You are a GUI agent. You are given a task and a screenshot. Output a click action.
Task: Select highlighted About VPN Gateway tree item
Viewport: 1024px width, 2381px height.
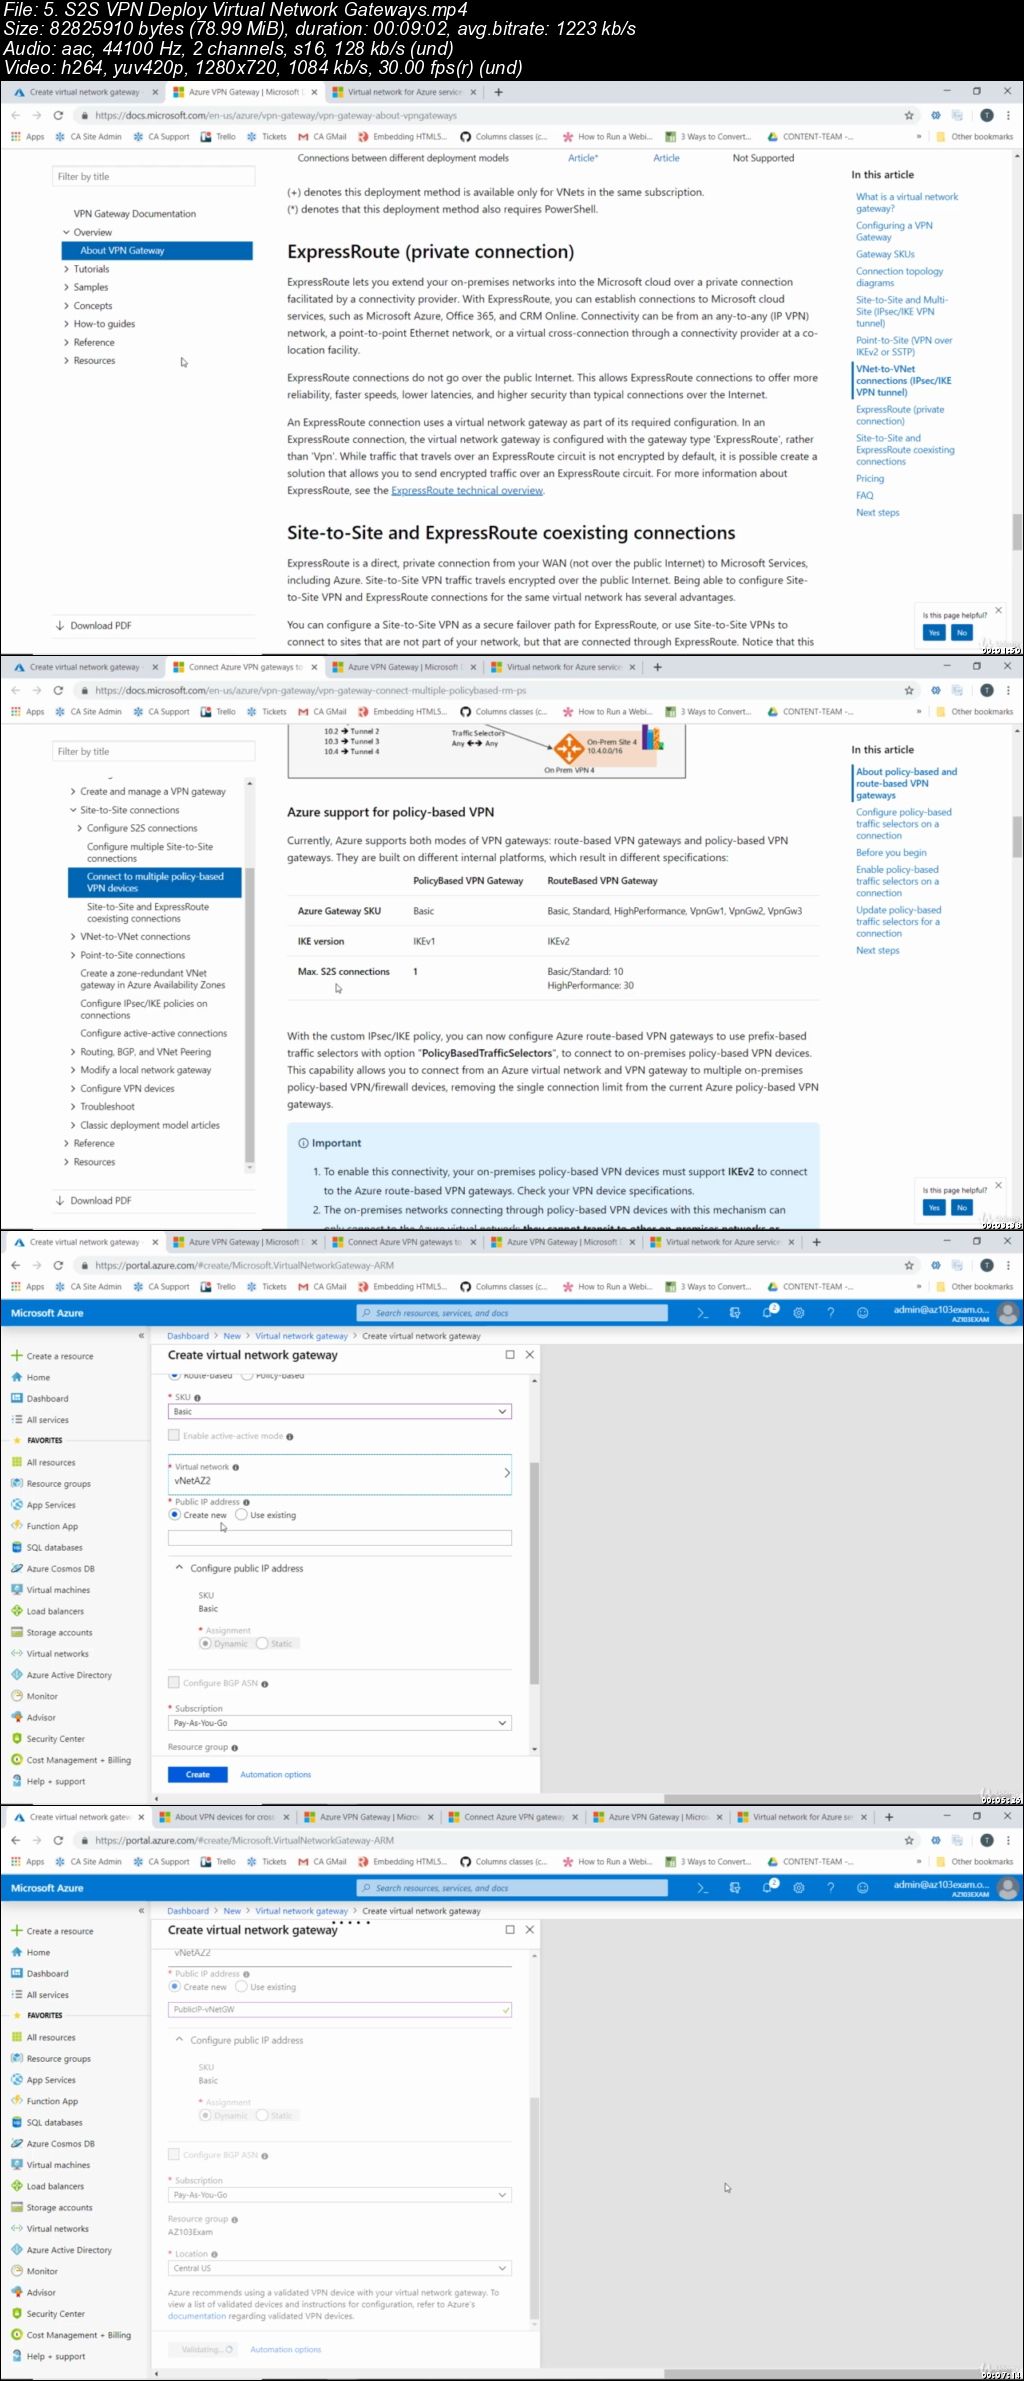[157, 250]
